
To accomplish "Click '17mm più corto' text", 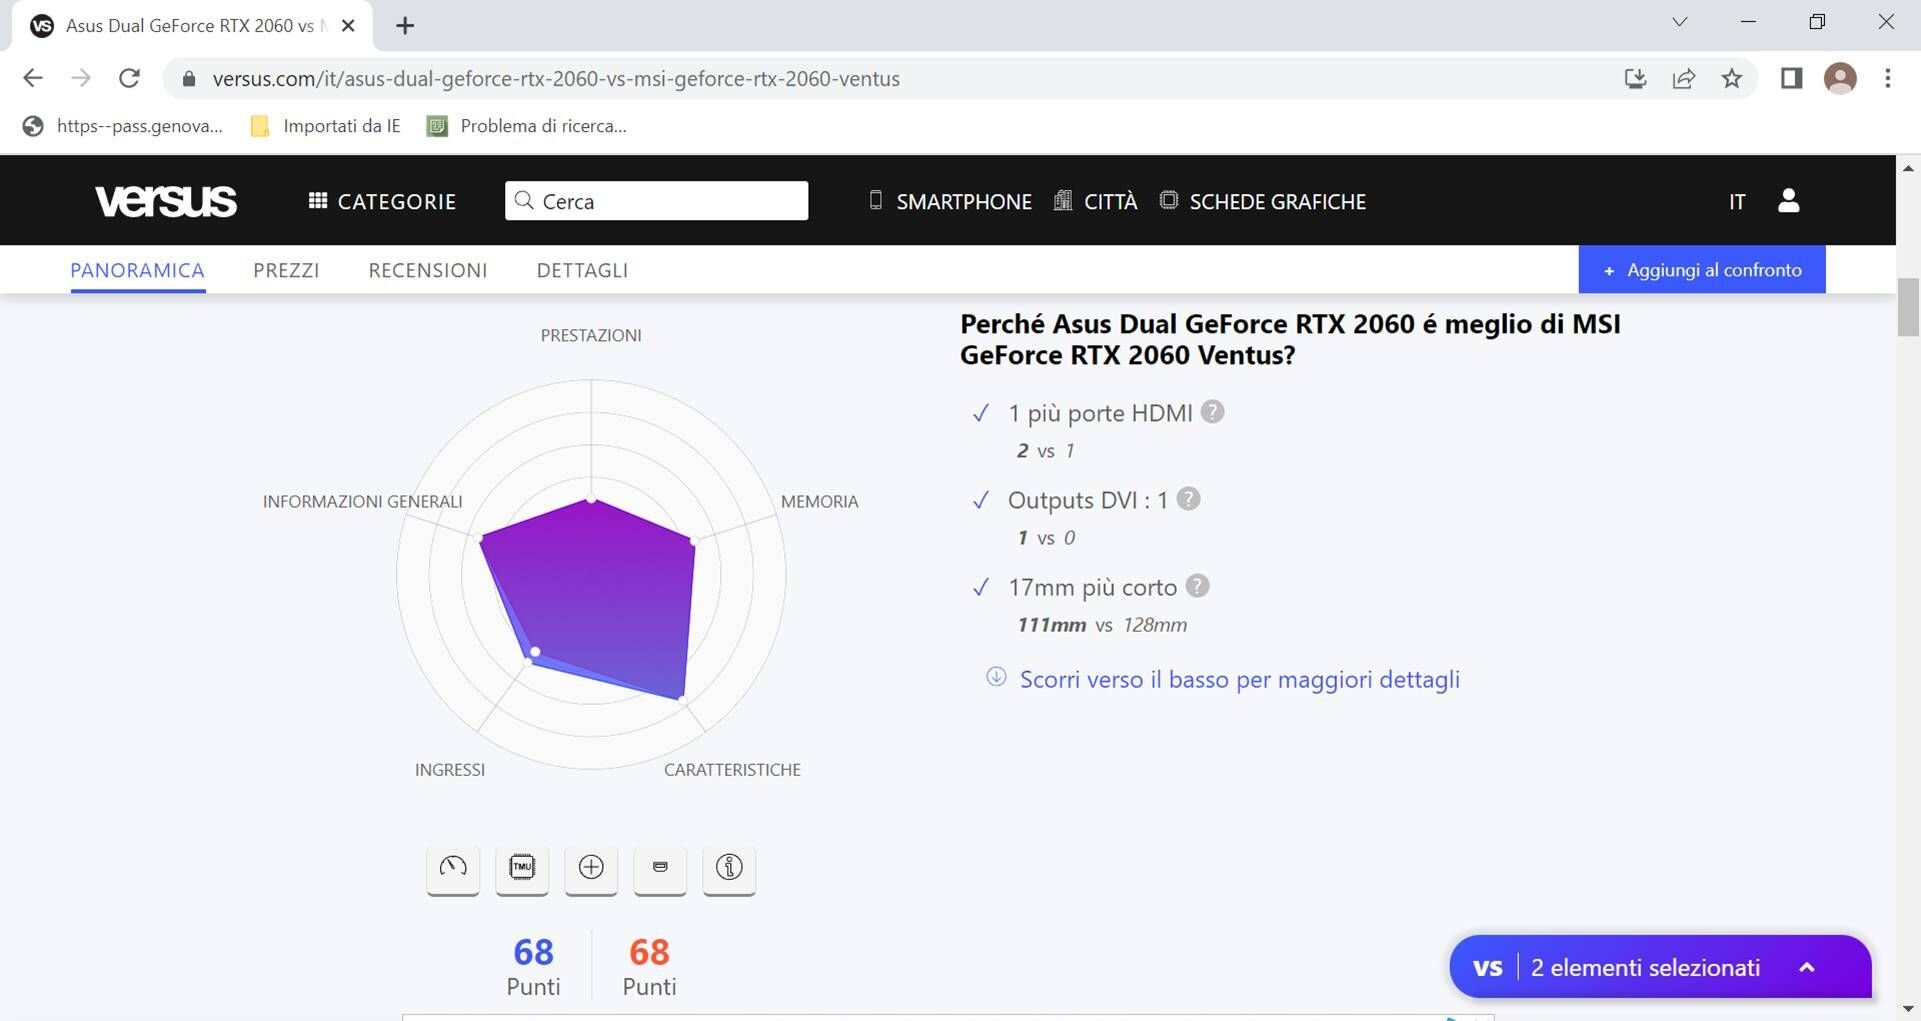I will [x=1092, y=587].
